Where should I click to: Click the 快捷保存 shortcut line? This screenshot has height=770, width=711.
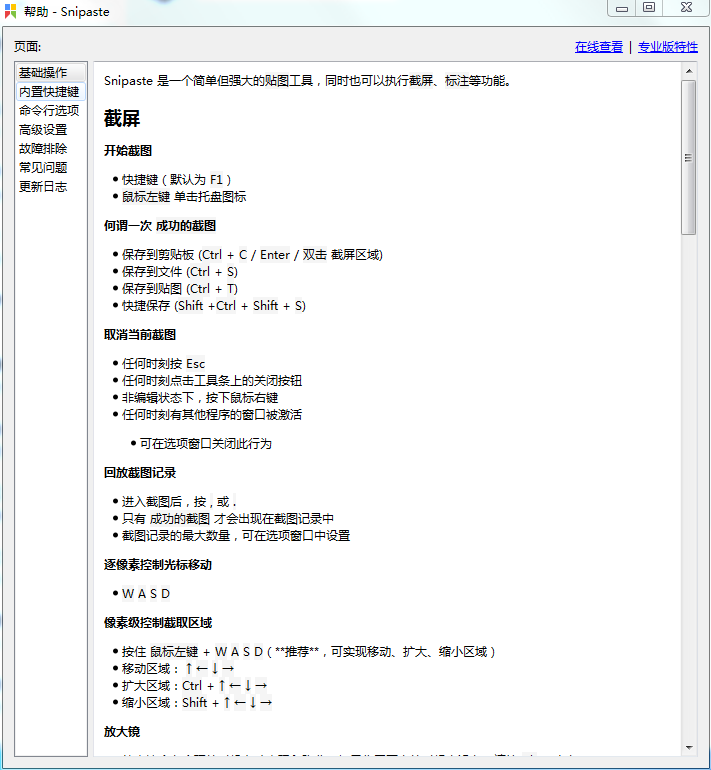pyautogui.click(x=214, y=306)
